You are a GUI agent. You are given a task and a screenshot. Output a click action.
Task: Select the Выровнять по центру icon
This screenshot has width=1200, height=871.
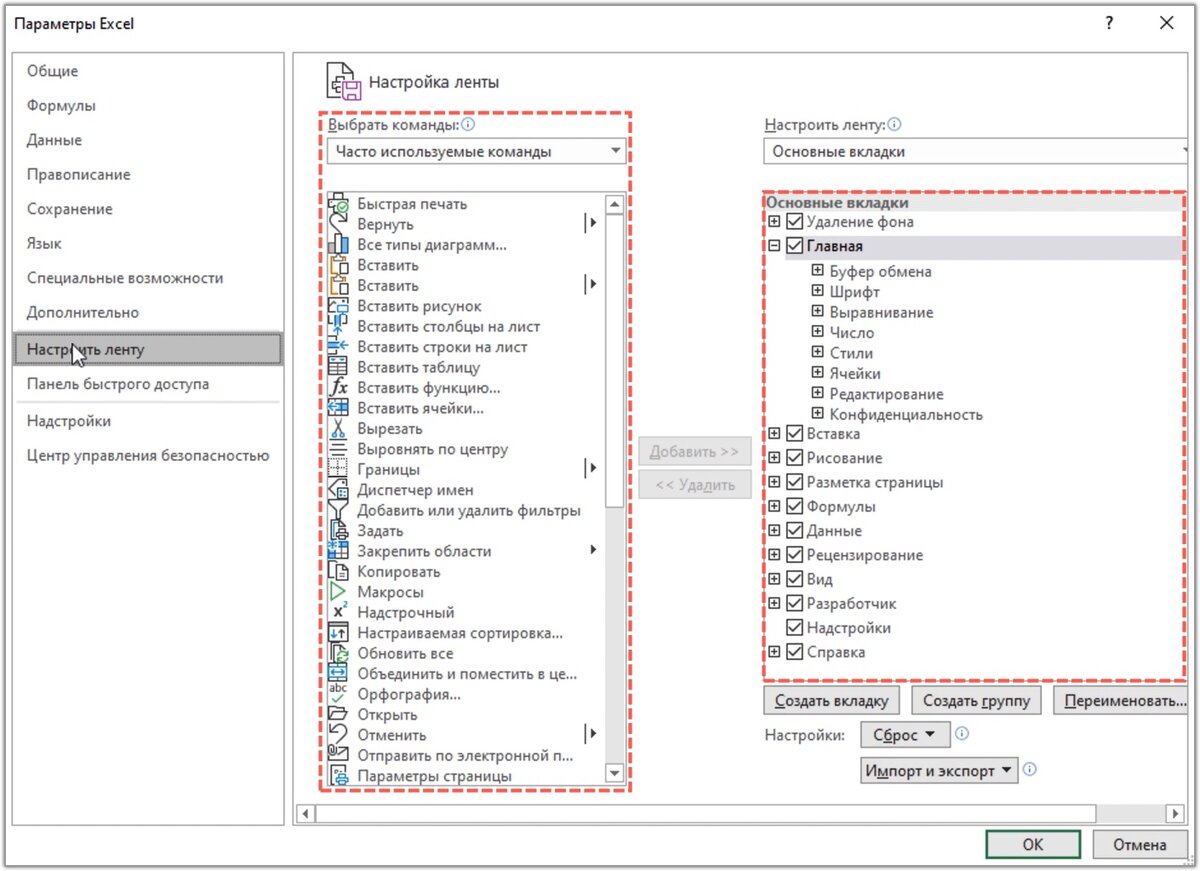[x=338, y=449]
